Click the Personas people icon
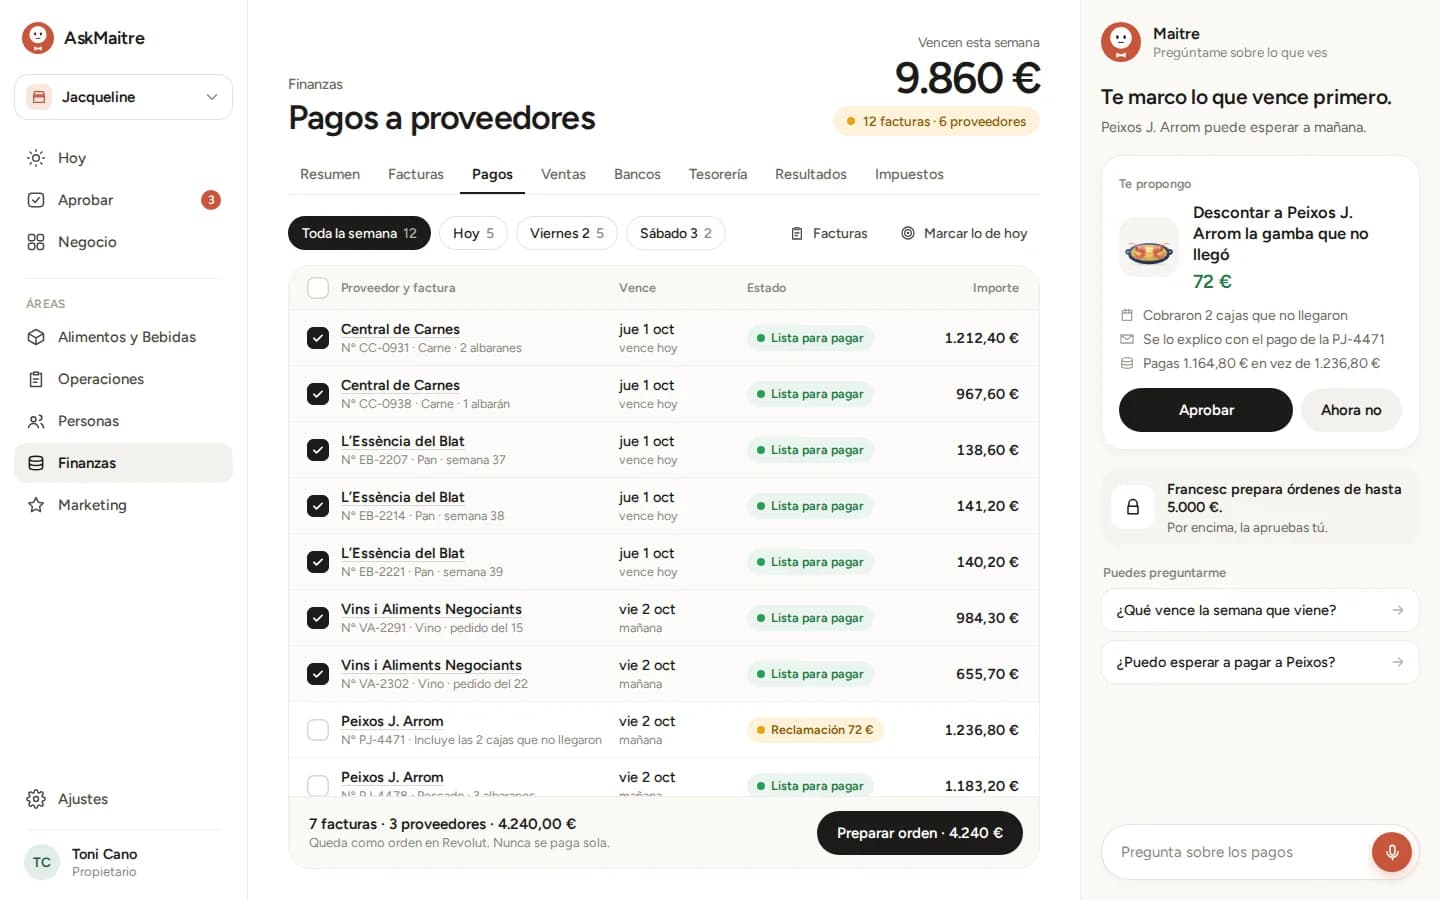 (36, 421)
